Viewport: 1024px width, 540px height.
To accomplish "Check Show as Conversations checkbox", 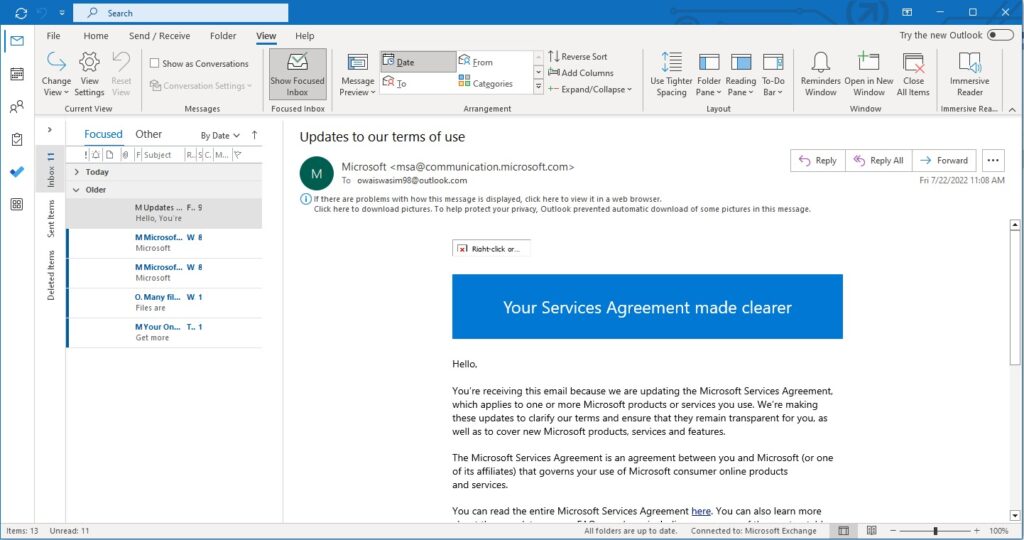I will pos(154,63).
